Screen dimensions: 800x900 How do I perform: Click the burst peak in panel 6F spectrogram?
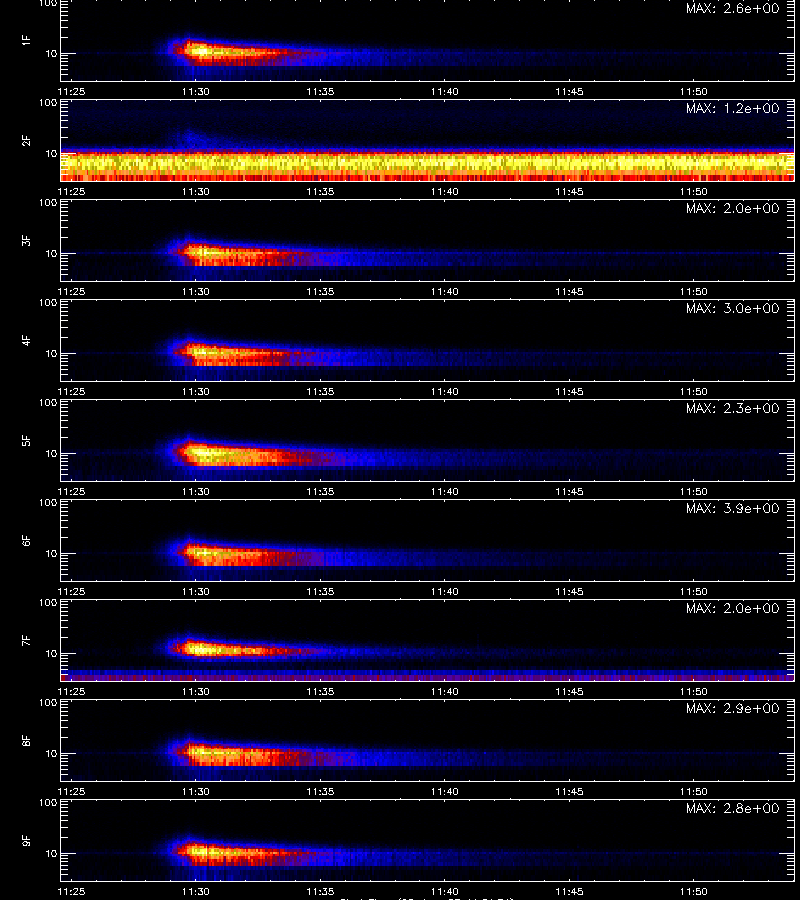(x=202, y=553)
